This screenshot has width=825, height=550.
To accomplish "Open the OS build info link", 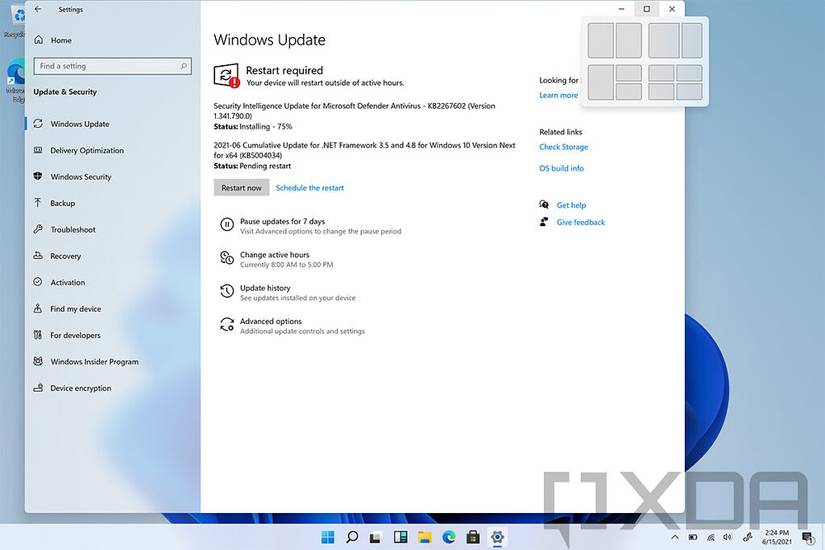I will [561, 168].
